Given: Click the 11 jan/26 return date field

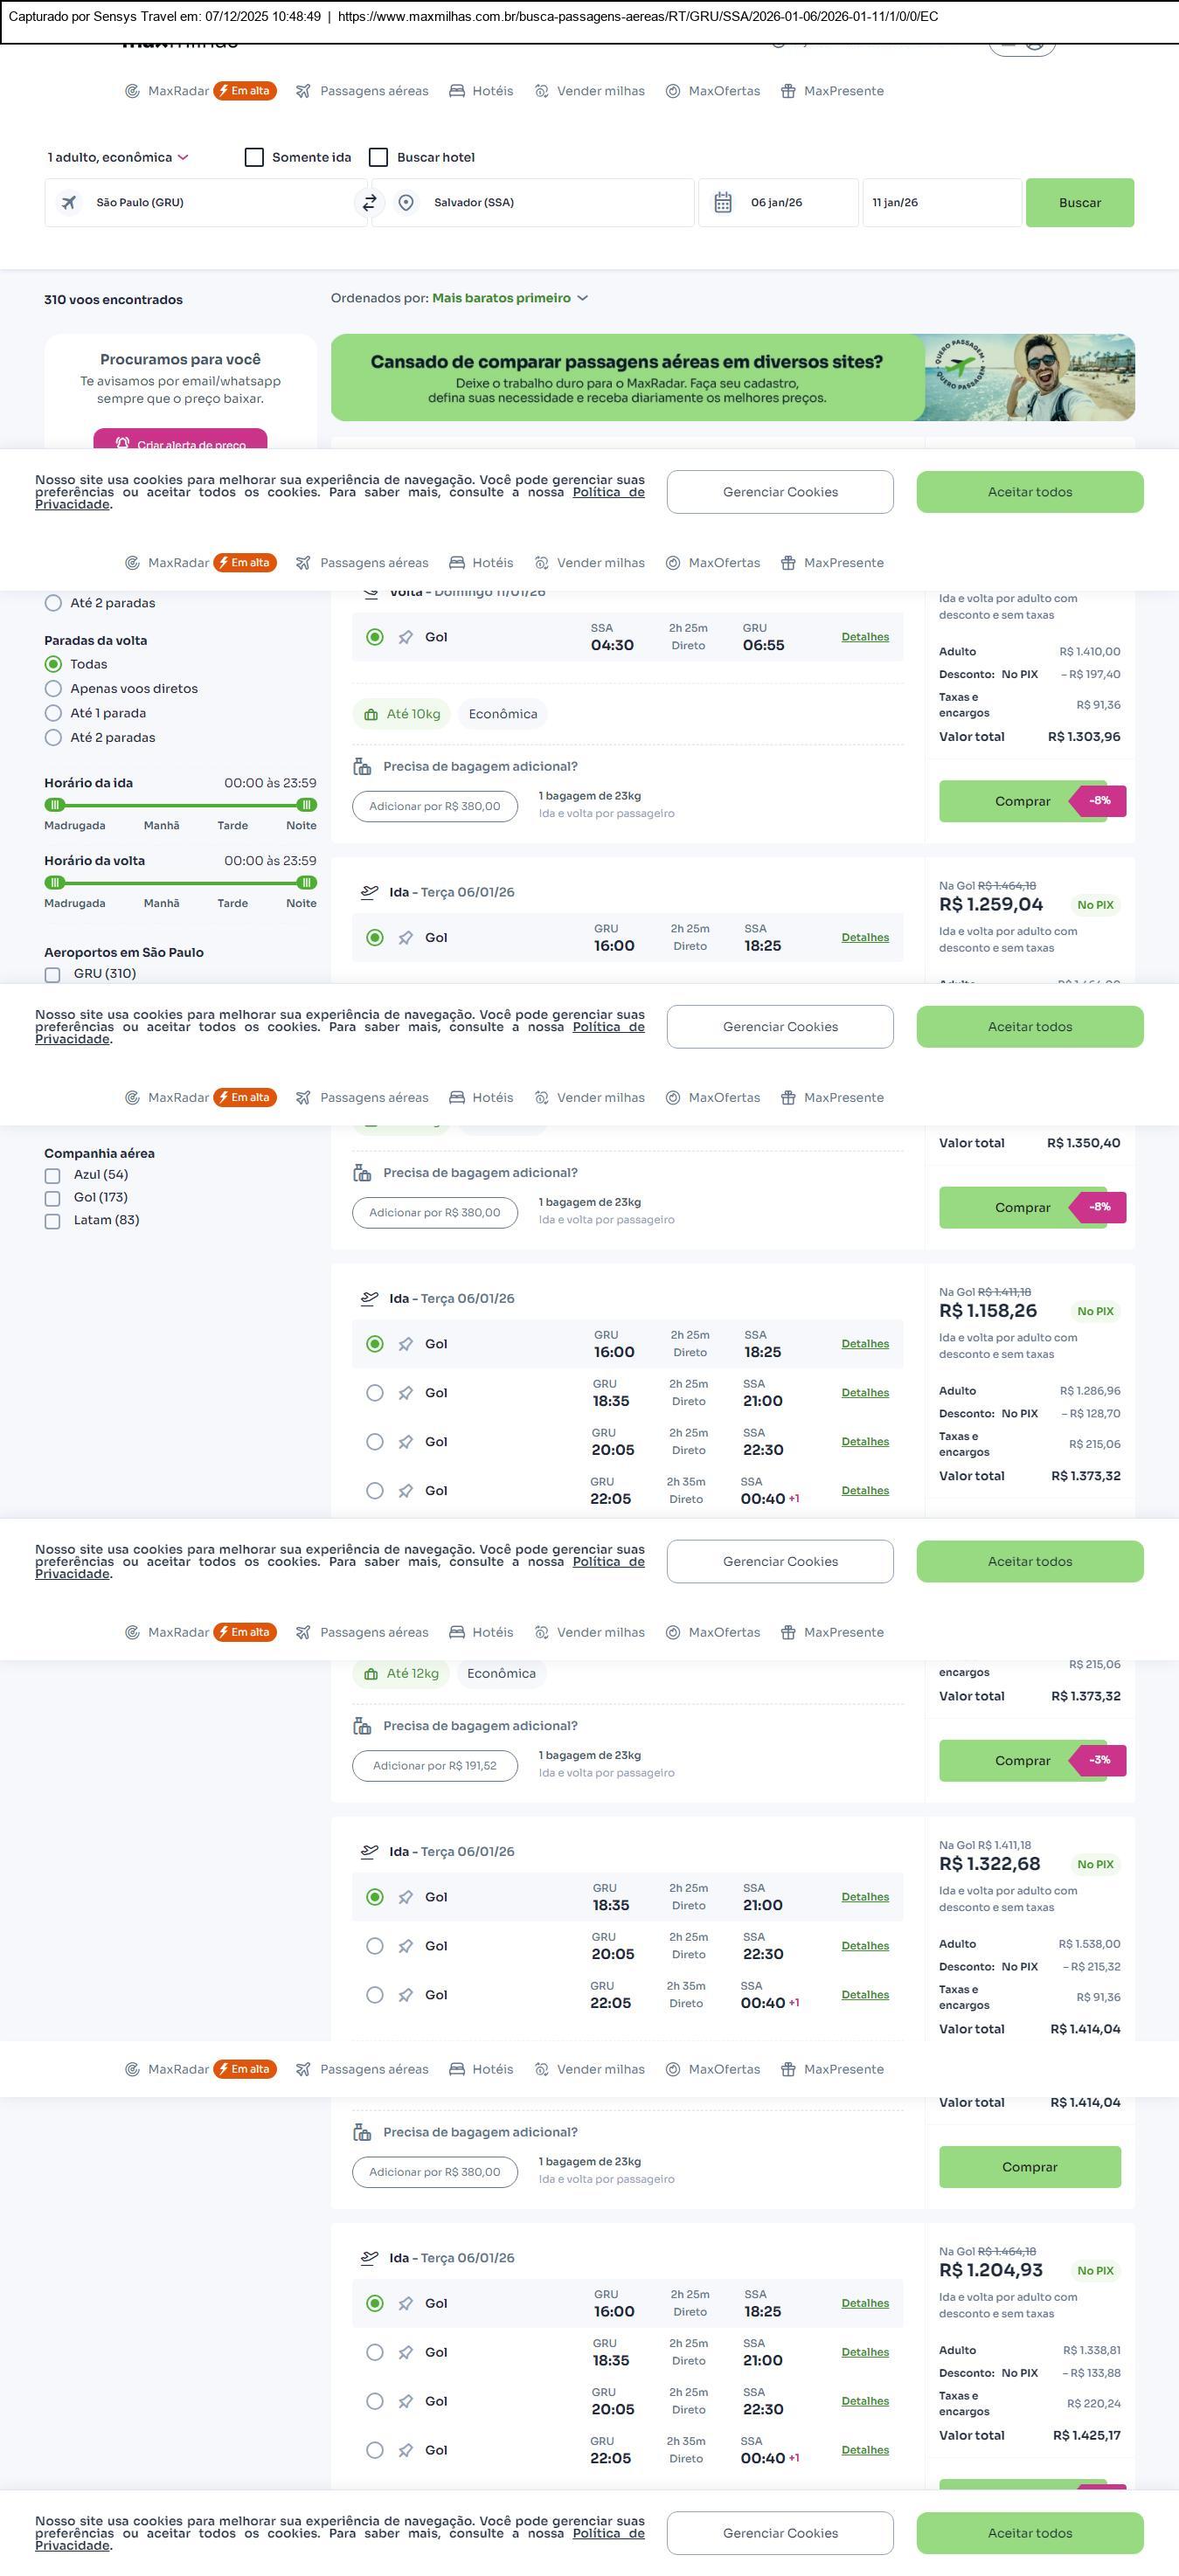Looking at the screenshot, I should click(940, 203).
